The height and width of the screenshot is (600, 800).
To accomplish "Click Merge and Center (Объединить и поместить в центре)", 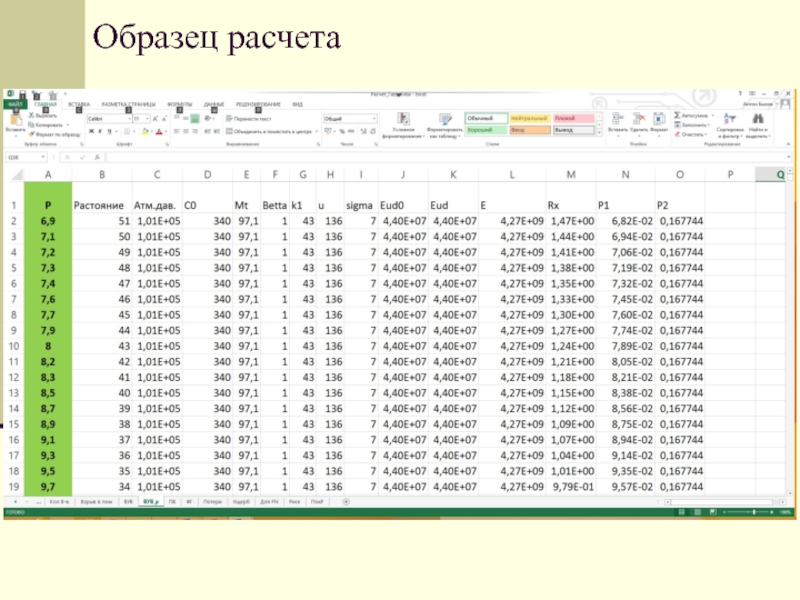I will (269, 132).
